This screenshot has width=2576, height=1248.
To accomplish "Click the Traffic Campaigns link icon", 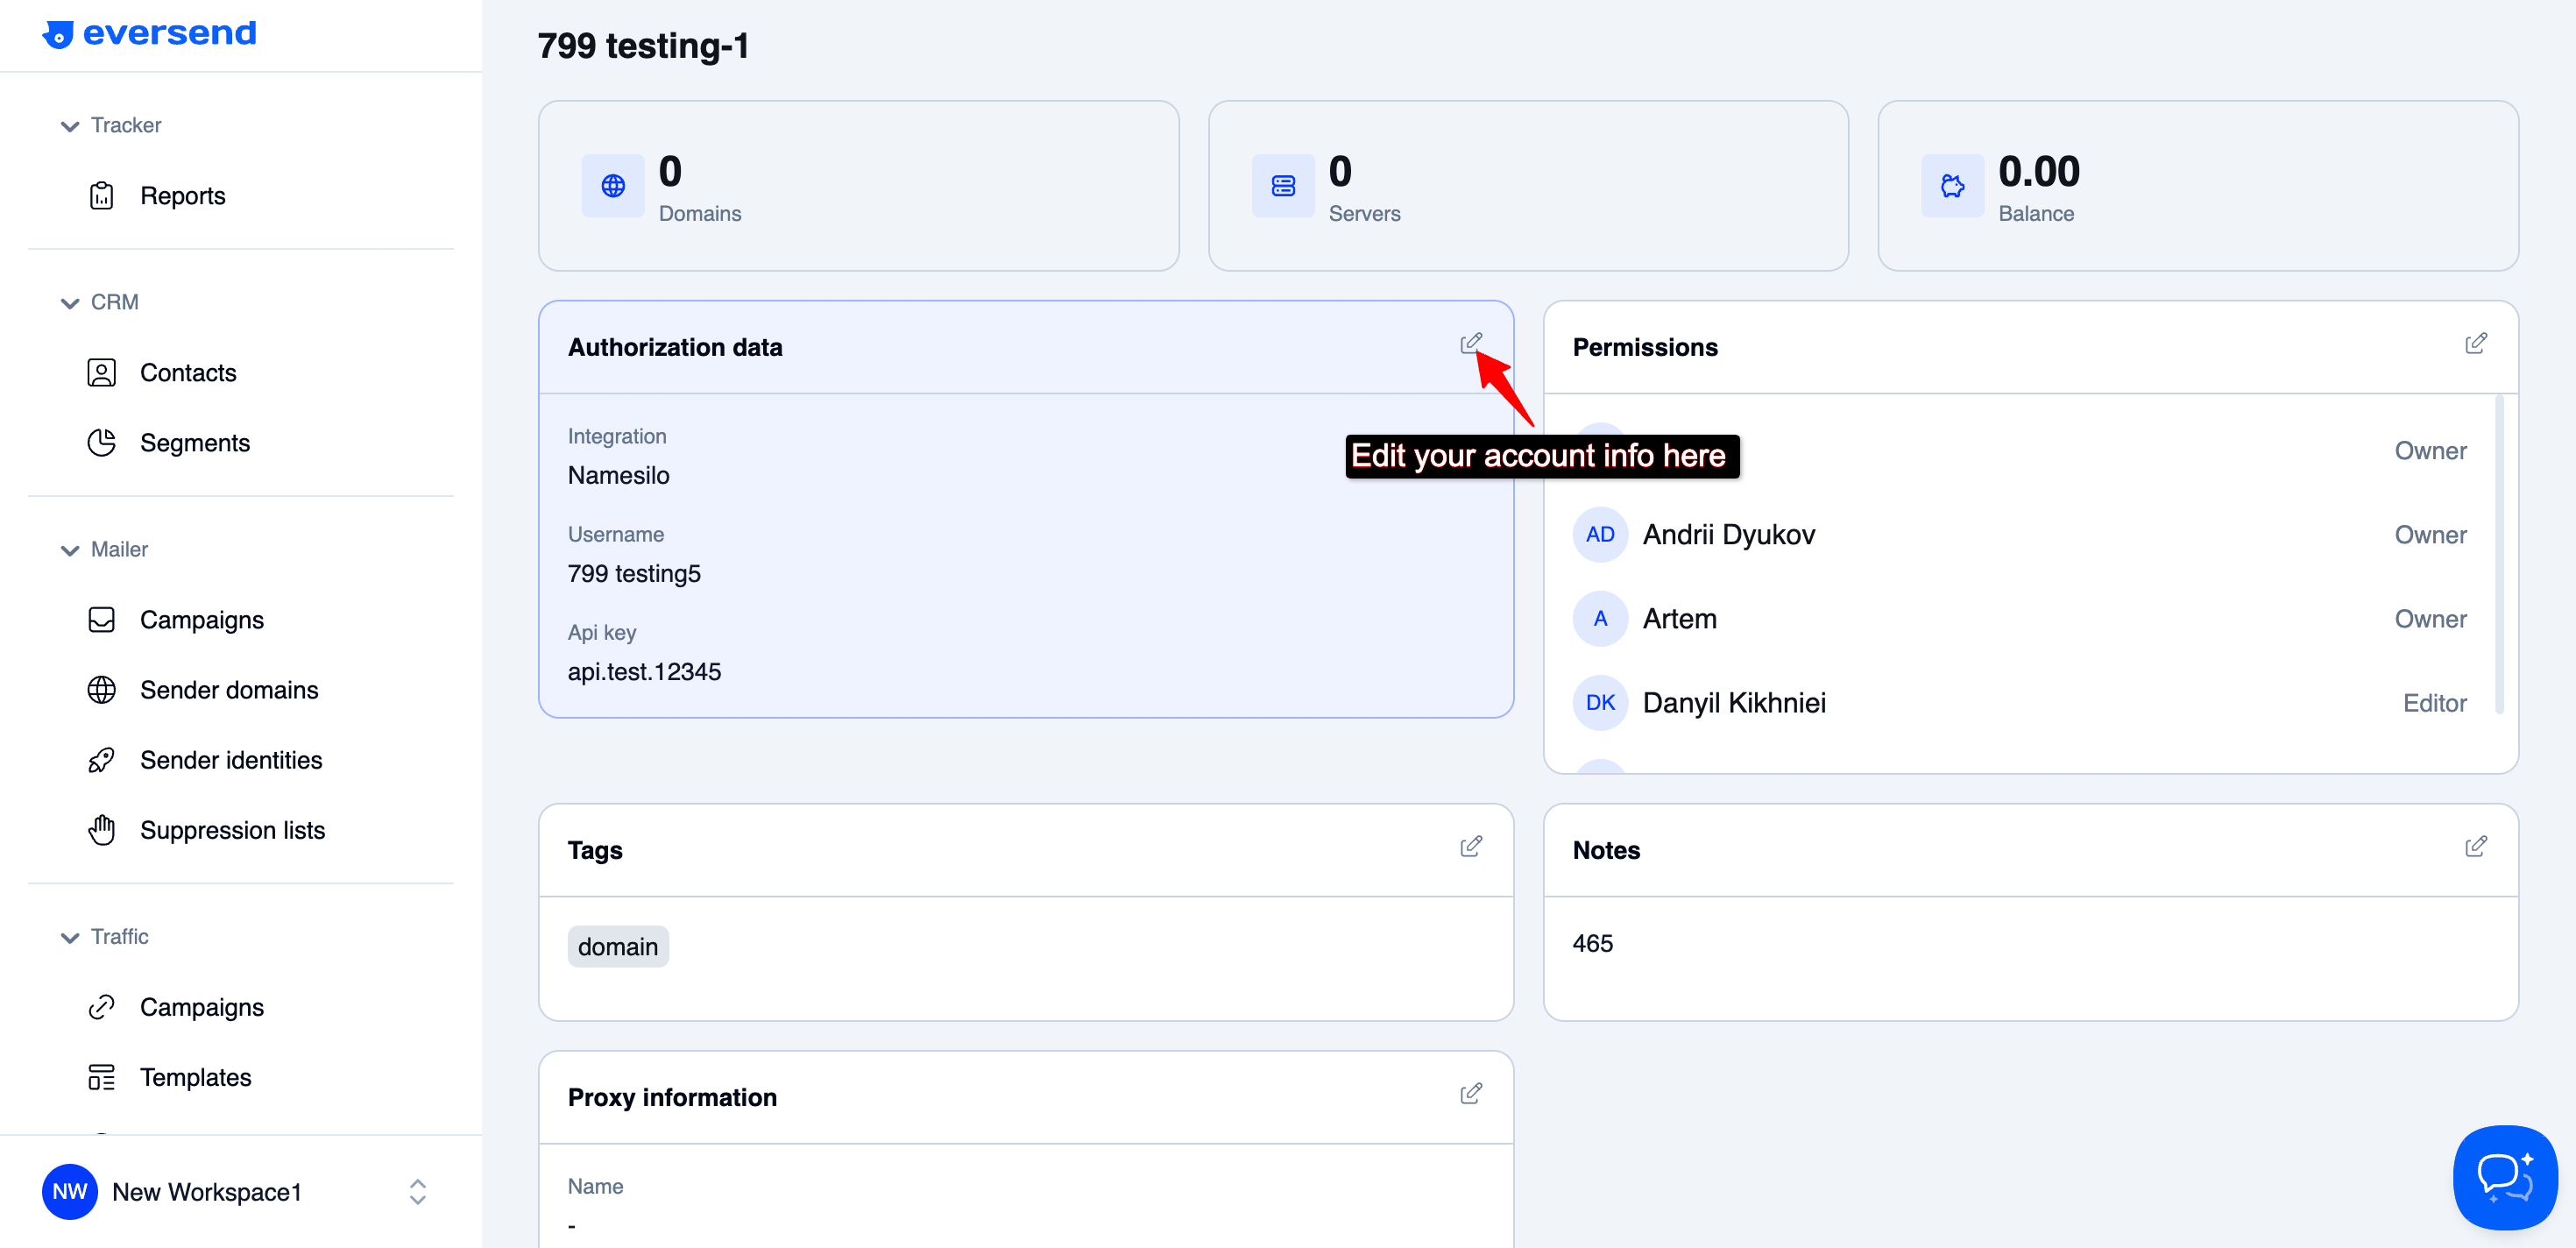I will coord(101,1007).
